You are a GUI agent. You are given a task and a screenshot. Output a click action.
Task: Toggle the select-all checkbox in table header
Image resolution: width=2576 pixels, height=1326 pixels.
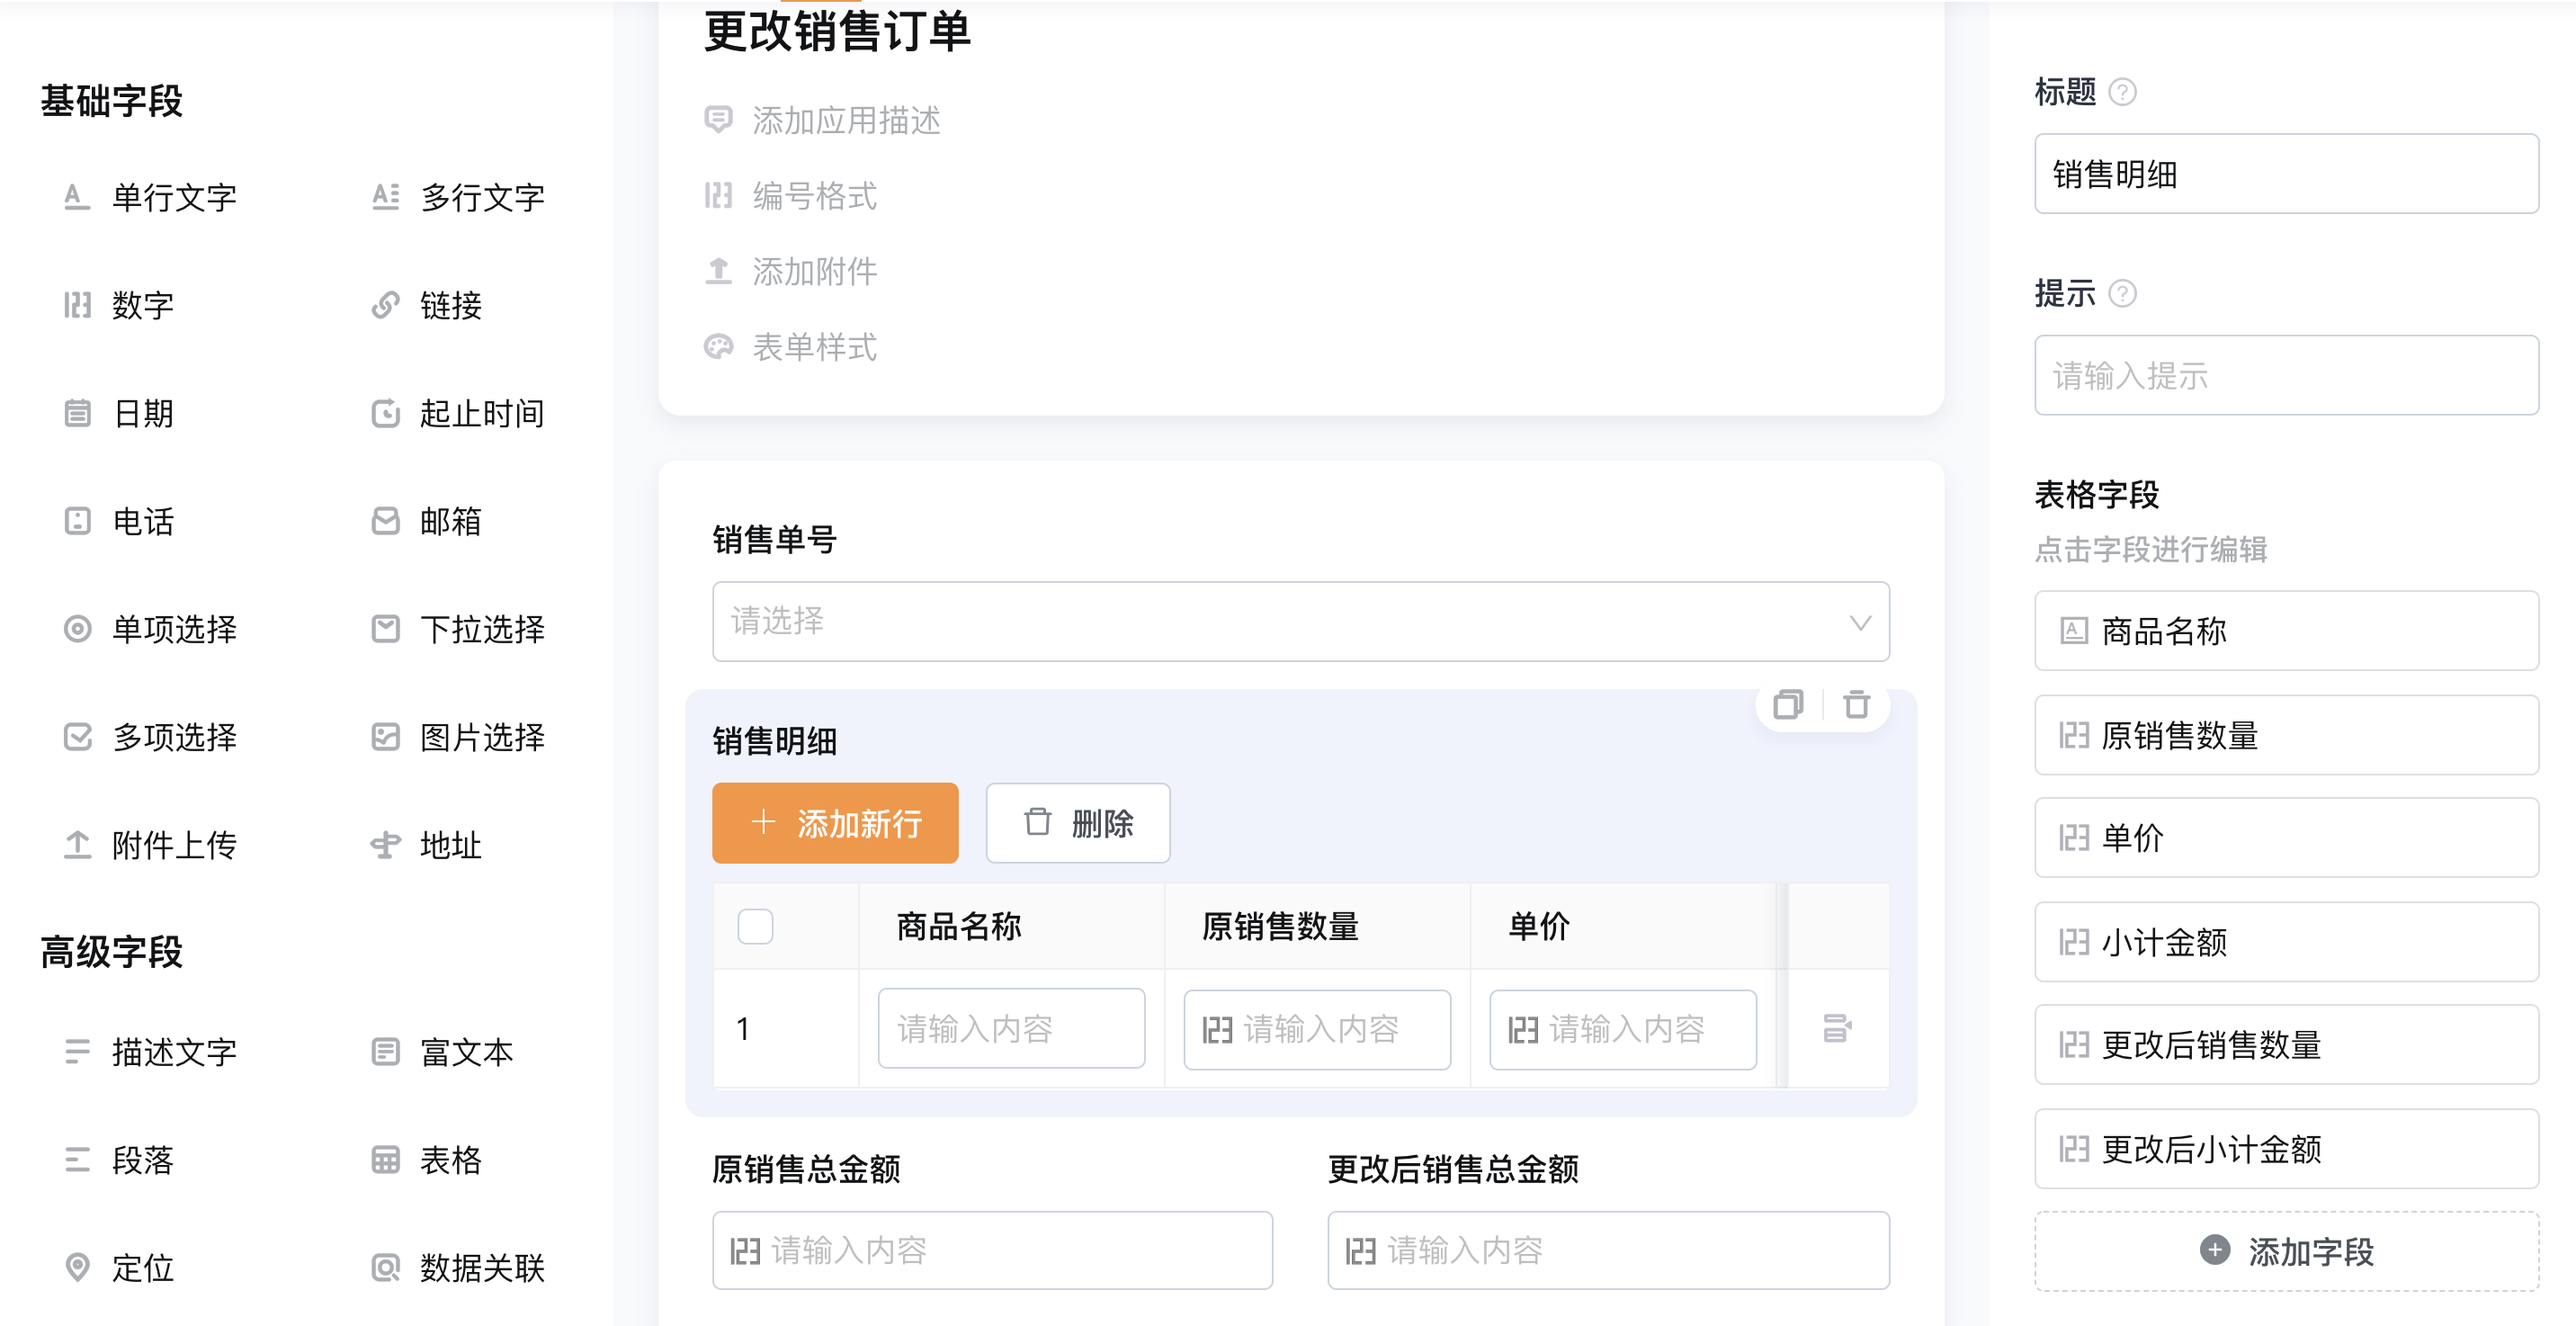tap(755, 926)
